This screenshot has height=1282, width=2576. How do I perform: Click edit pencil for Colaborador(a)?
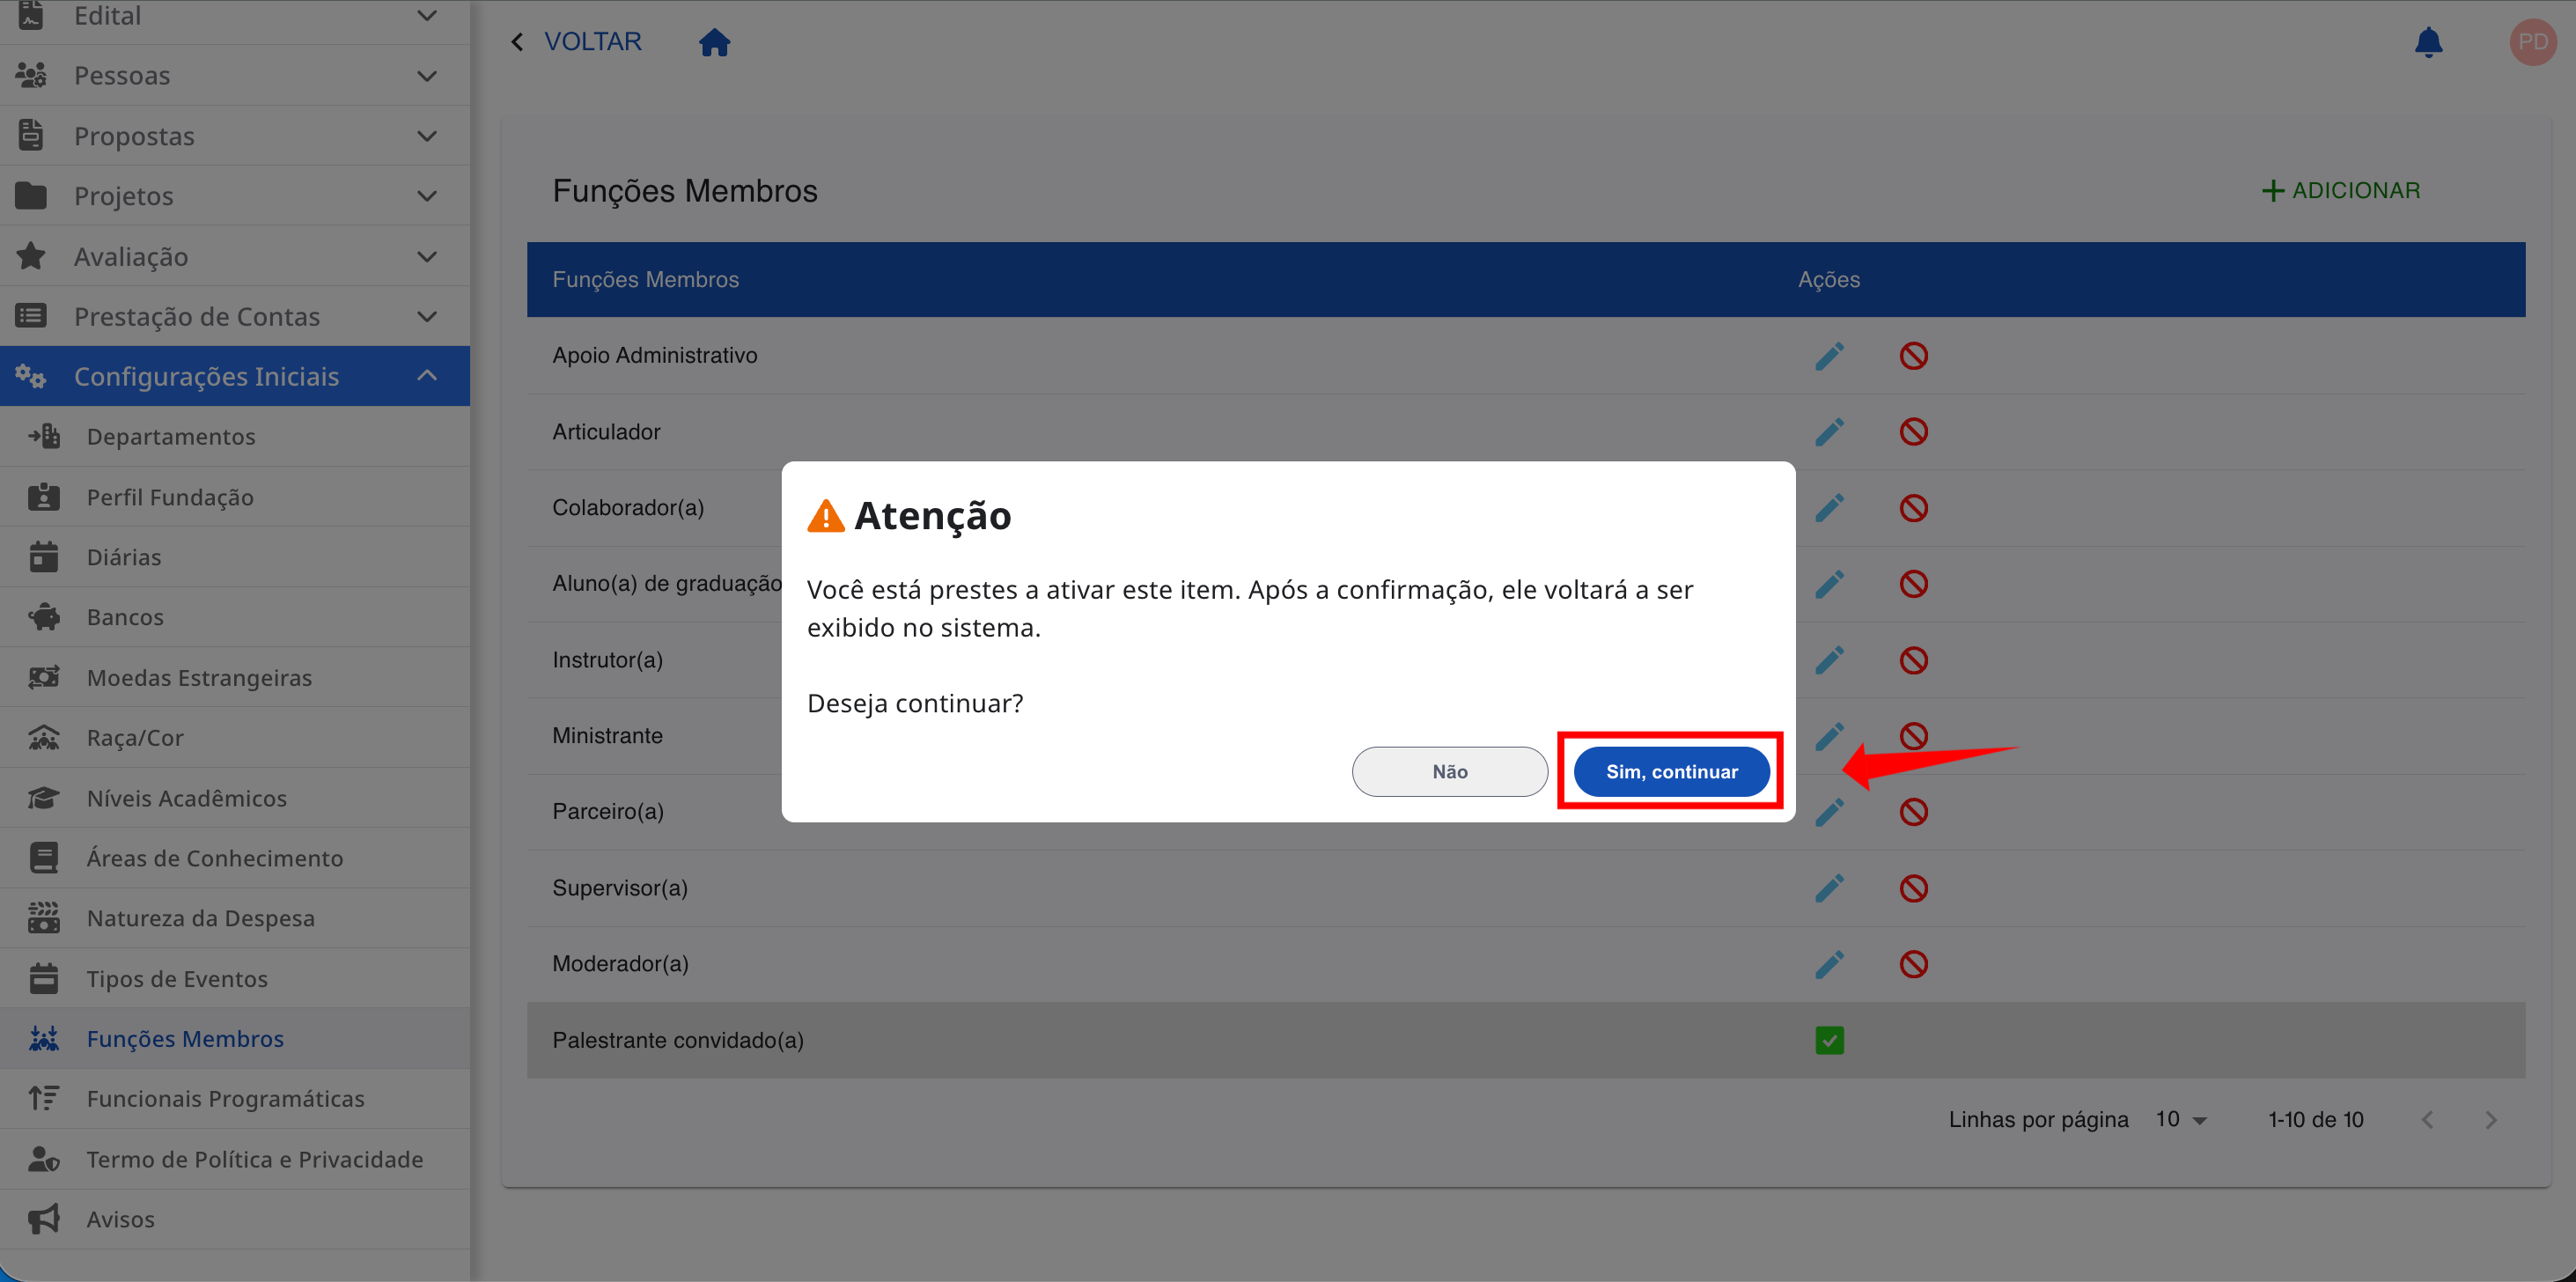(1829, 508)
